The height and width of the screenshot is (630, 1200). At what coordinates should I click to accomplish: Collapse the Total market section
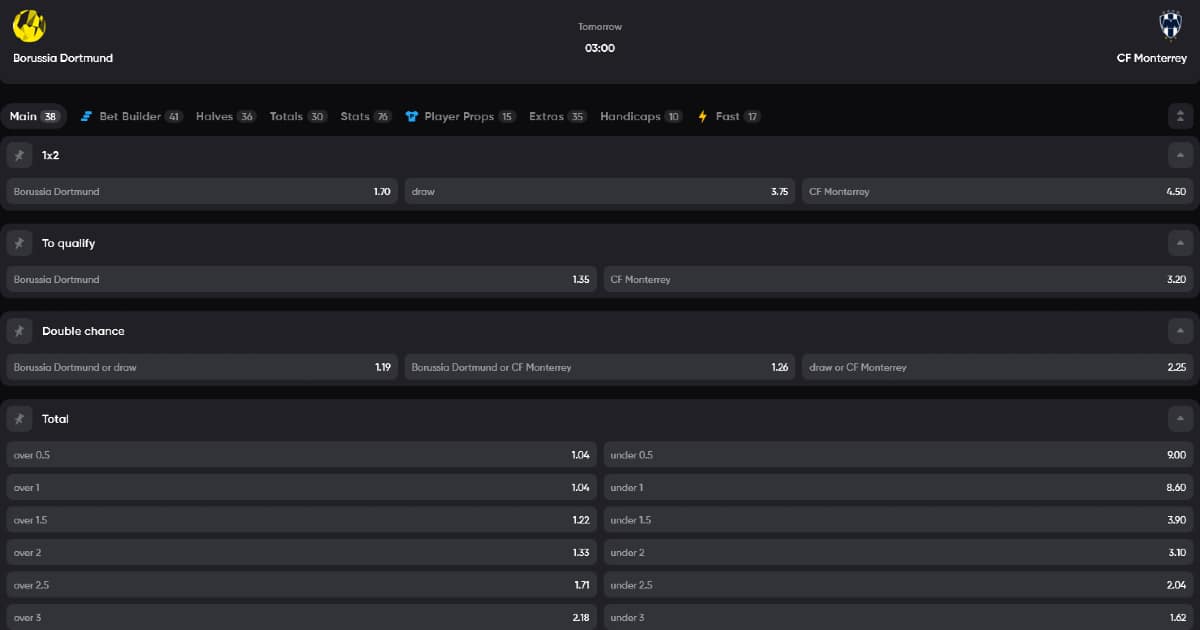click(x=1181, y=419)
